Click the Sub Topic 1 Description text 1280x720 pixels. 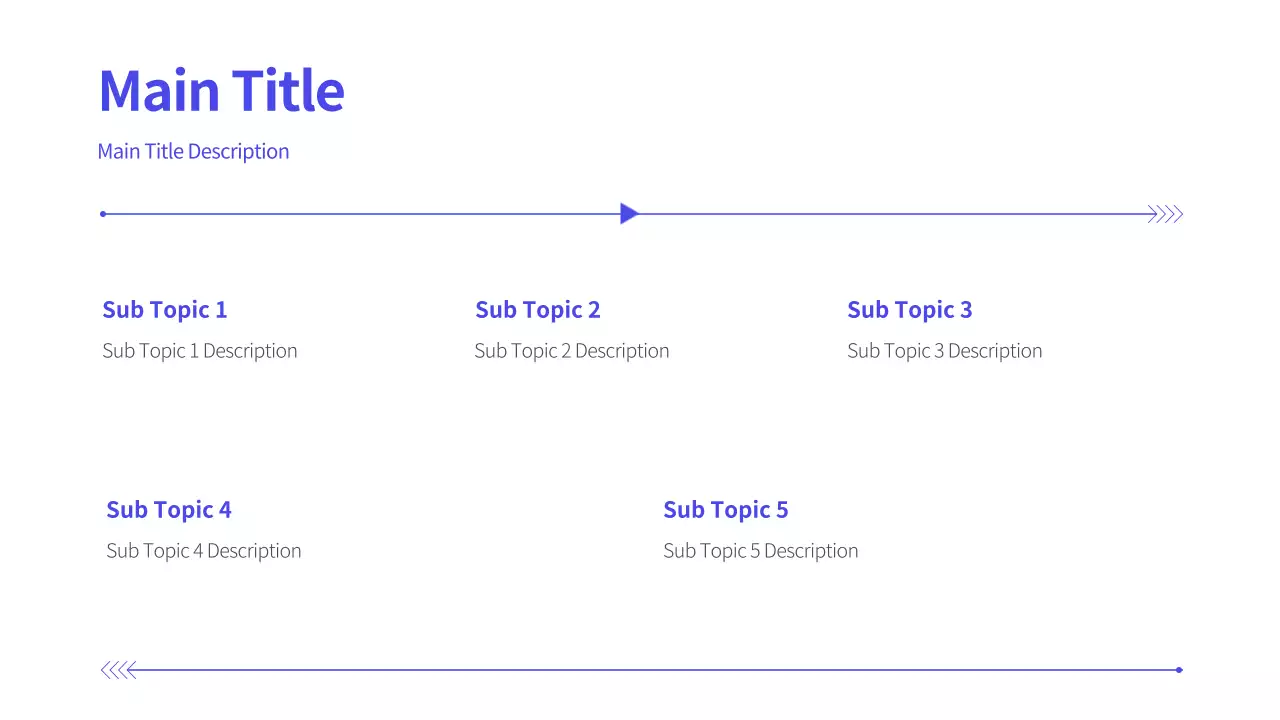point(199,351)
